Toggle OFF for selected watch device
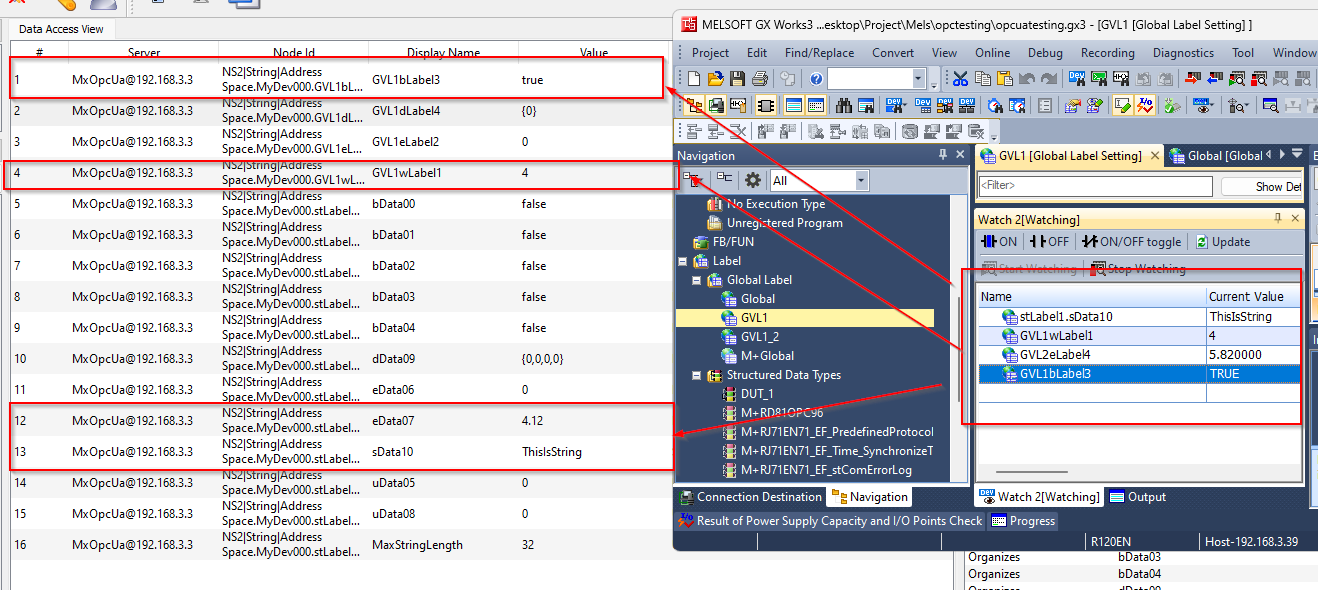1318x590 pixels. tap(1049, 242)
